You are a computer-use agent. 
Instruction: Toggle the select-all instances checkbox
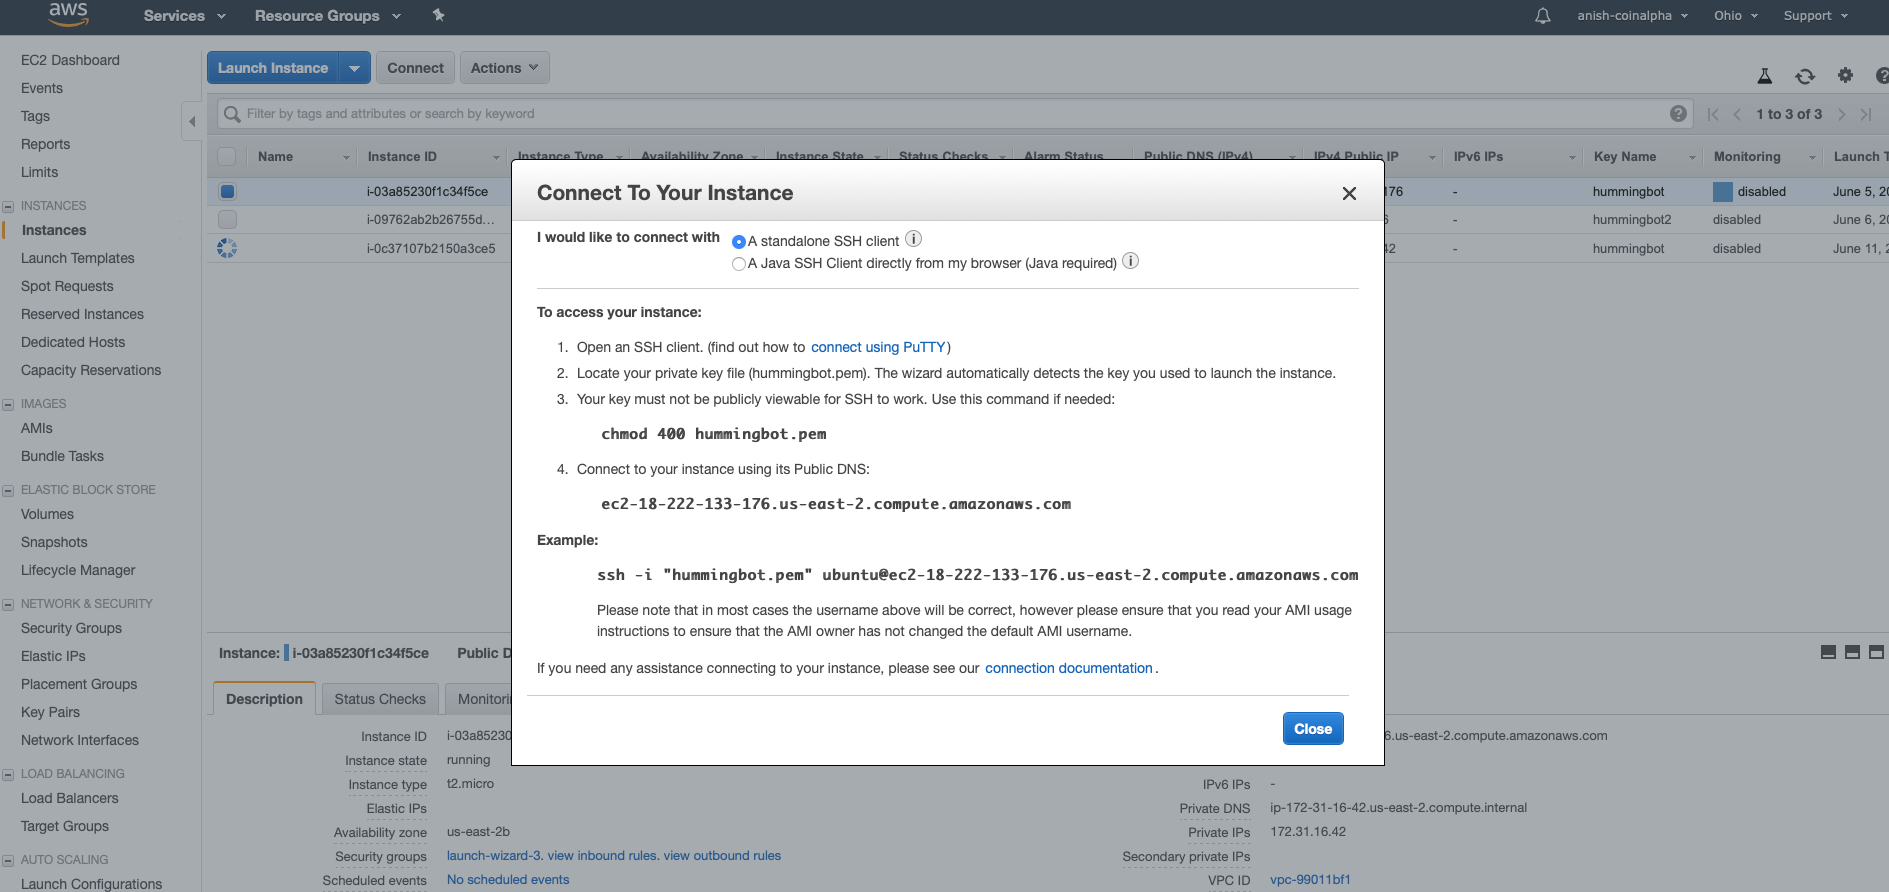tap(227, 156)
